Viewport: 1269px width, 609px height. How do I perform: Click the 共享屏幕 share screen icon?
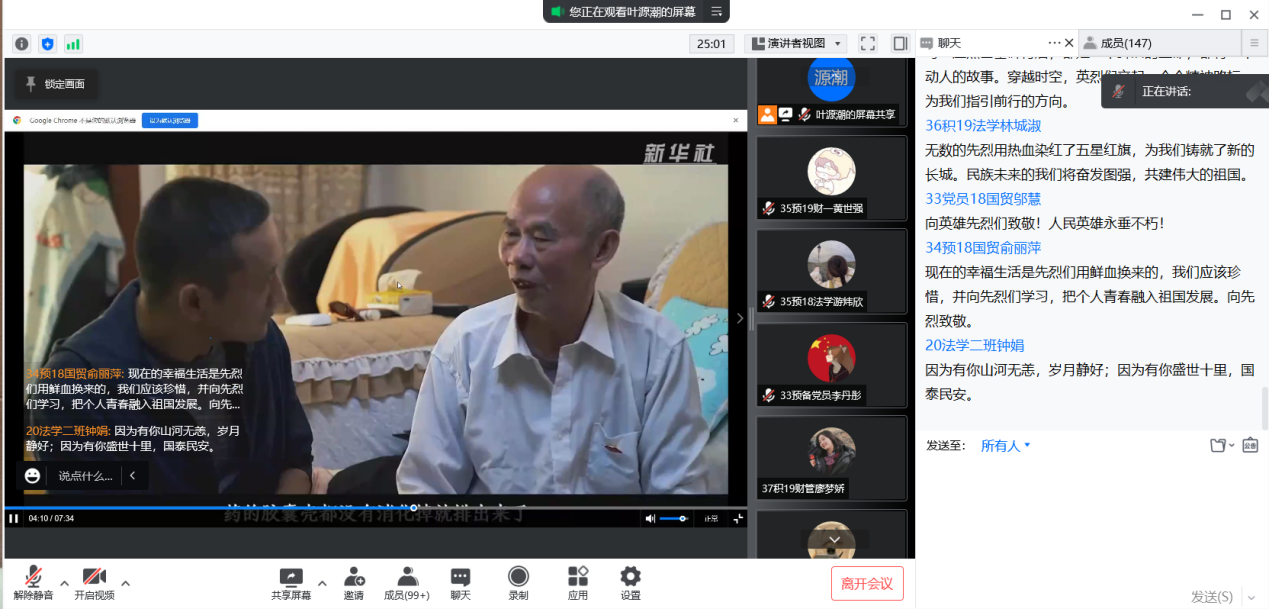[290, 582]
